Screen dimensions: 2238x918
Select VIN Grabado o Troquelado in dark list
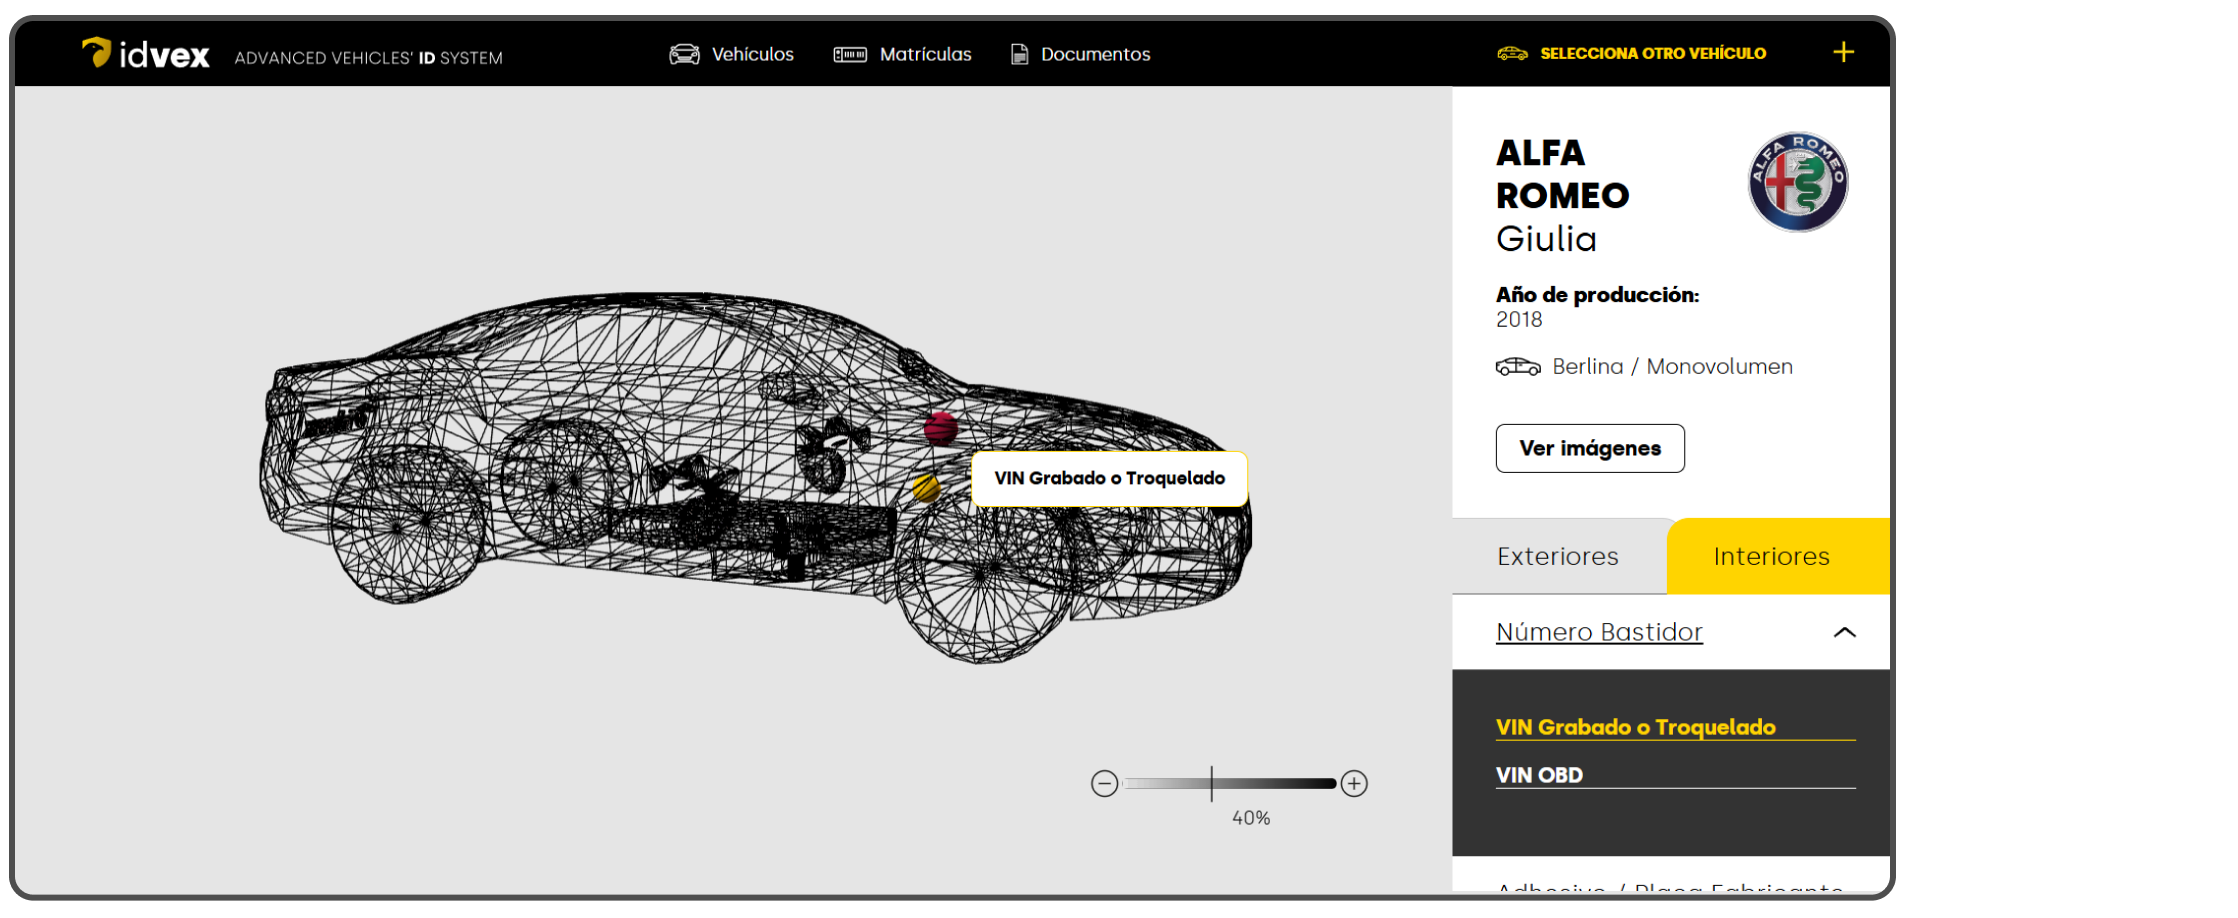(x=1635, y=727)
